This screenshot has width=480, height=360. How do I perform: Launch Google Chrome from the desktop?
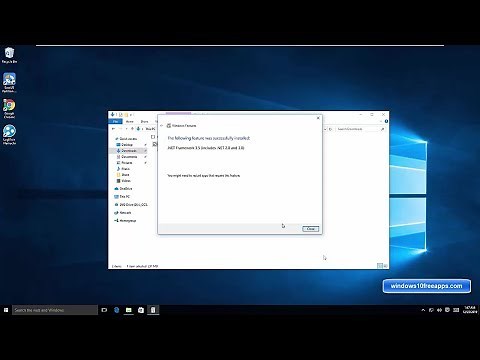(x=9, y=109)
